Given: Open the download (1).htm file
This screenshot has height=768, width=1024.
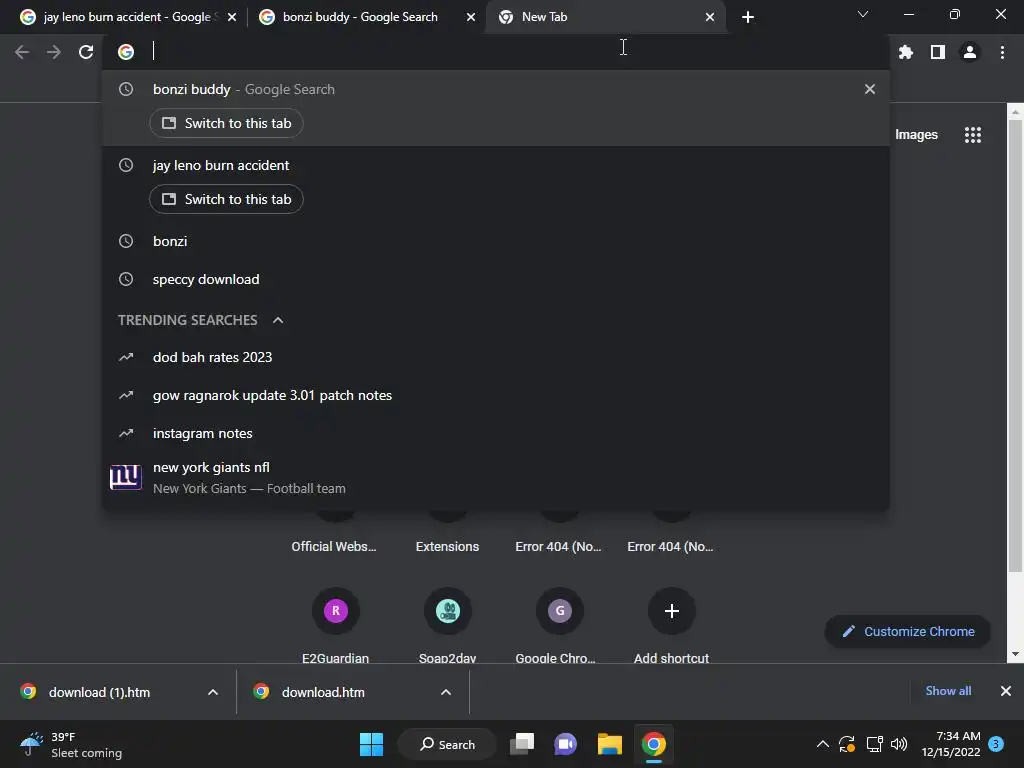Looking at the screenshot, I should (x=99, y=692).
